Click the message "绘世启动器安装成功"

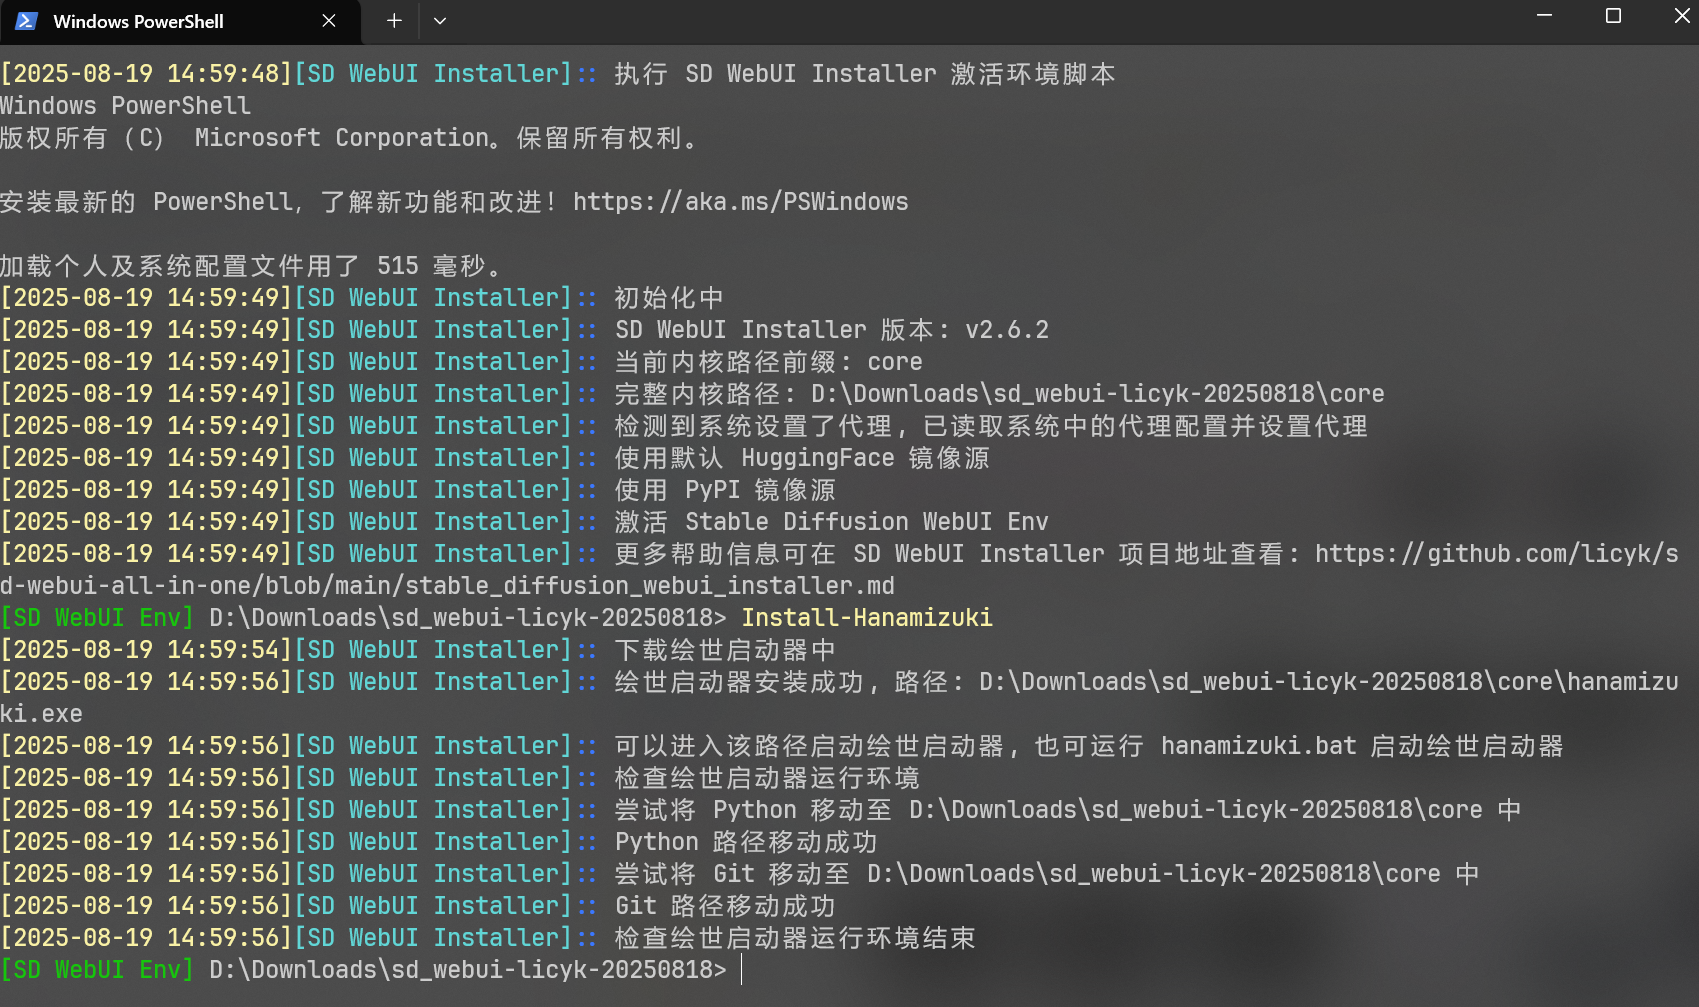(739, 682)
